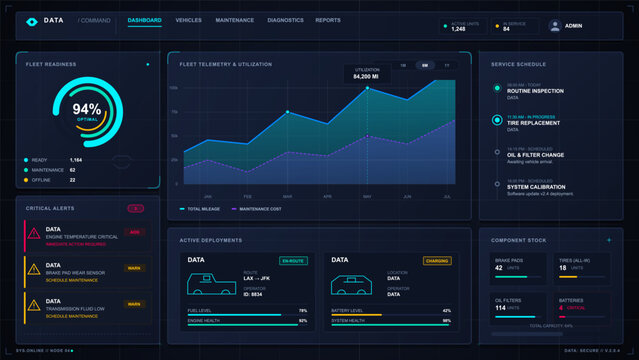Switch to the Dashboard tab

coord(144,20)
